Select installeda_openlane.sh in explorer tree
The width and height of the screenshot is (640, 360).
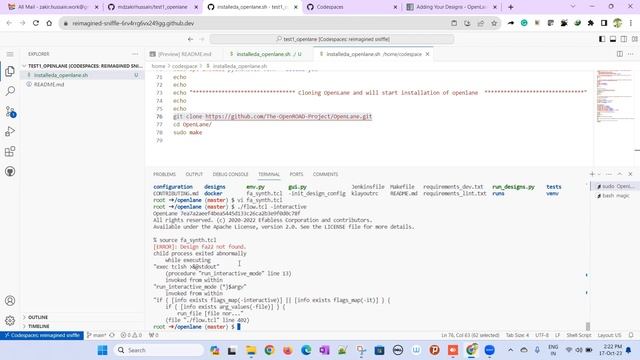(82, 75)
